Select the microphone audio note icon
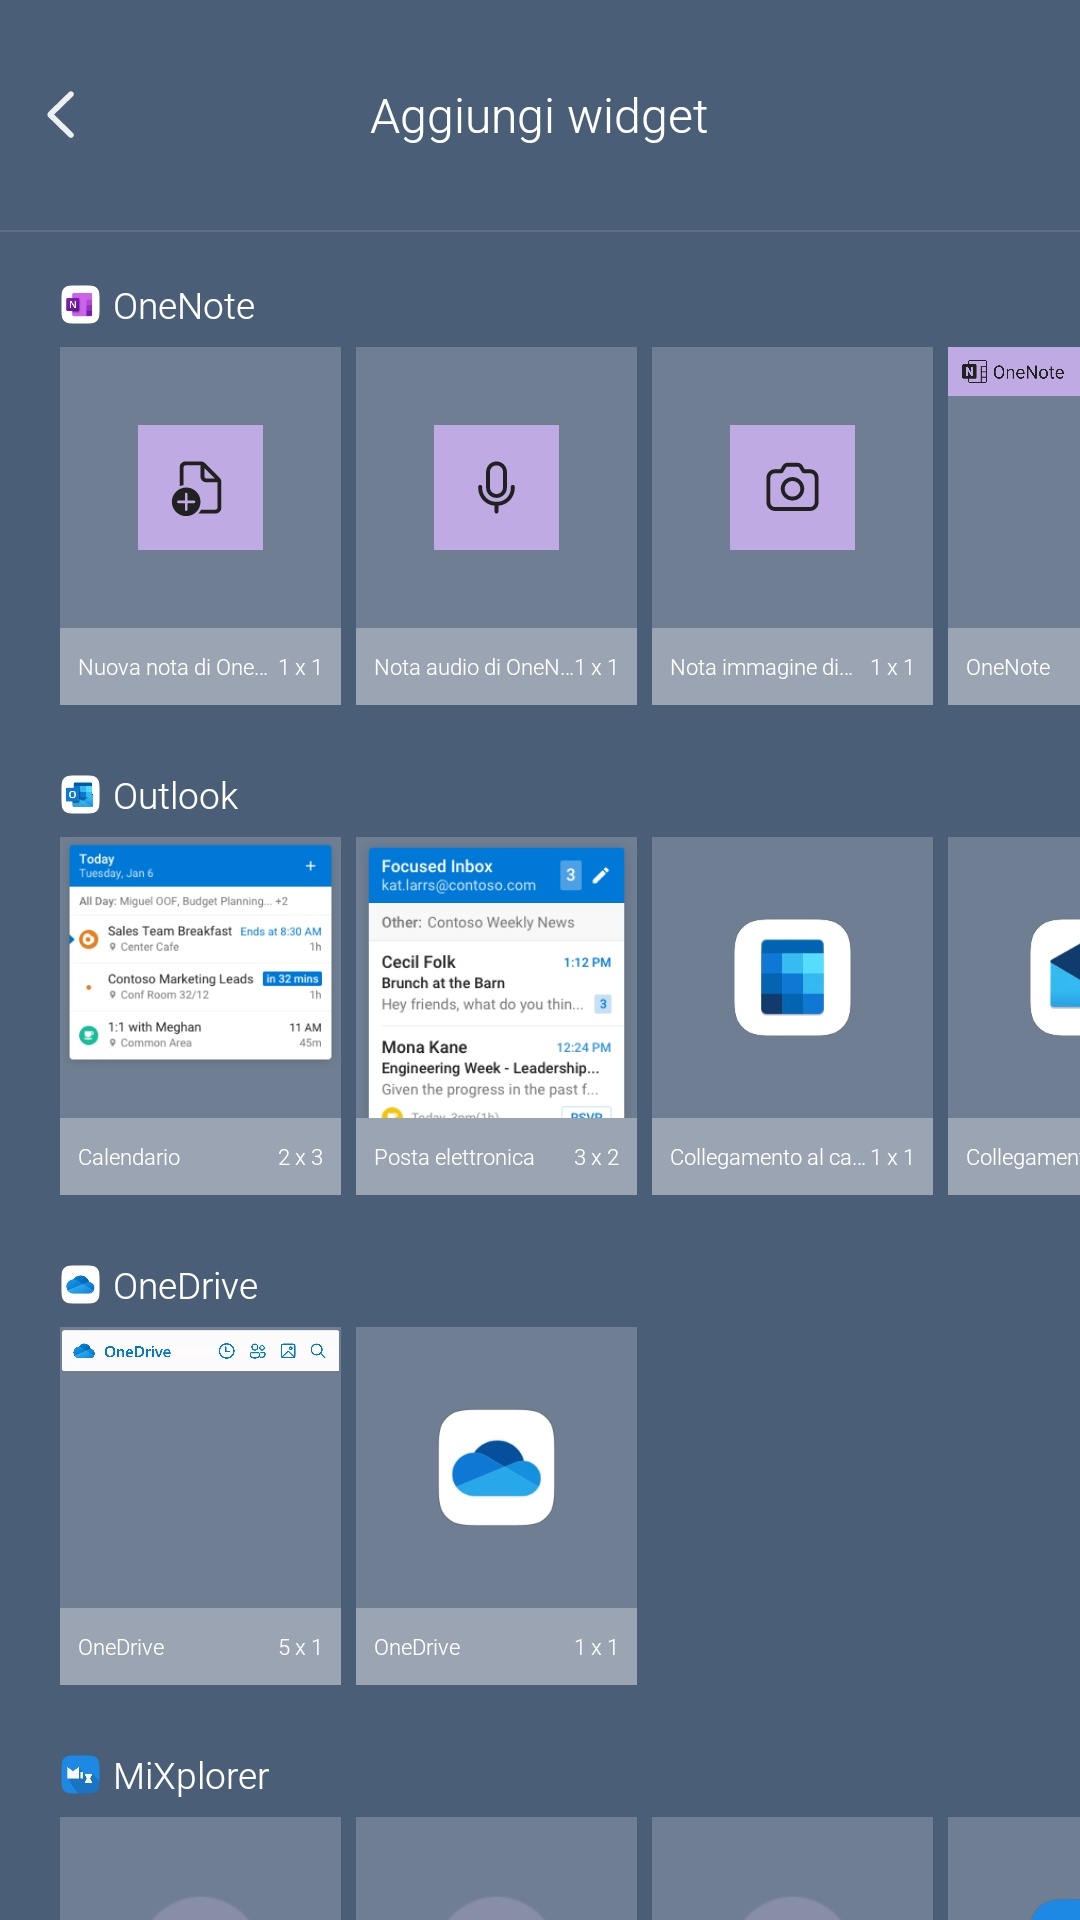Viewport: 1080px width, 1920px height. (496, 487)
